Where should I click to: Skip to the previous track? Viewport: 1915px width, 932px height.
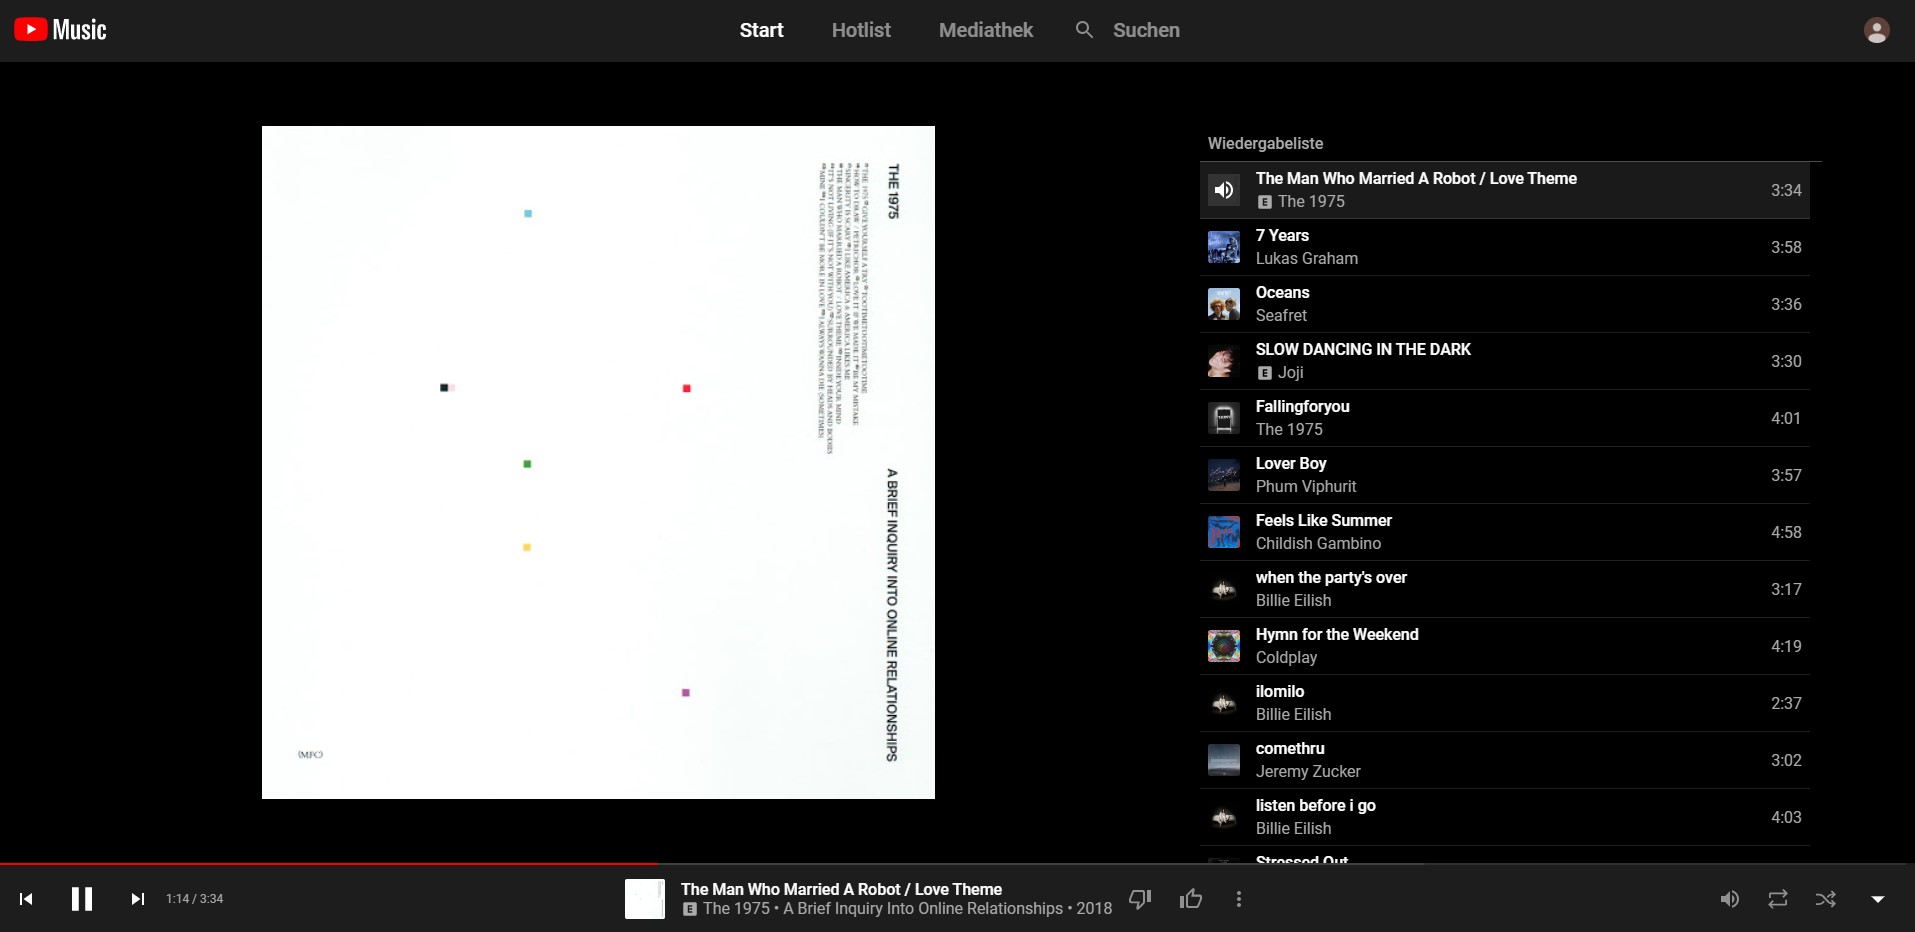click(x=26, y=899)
